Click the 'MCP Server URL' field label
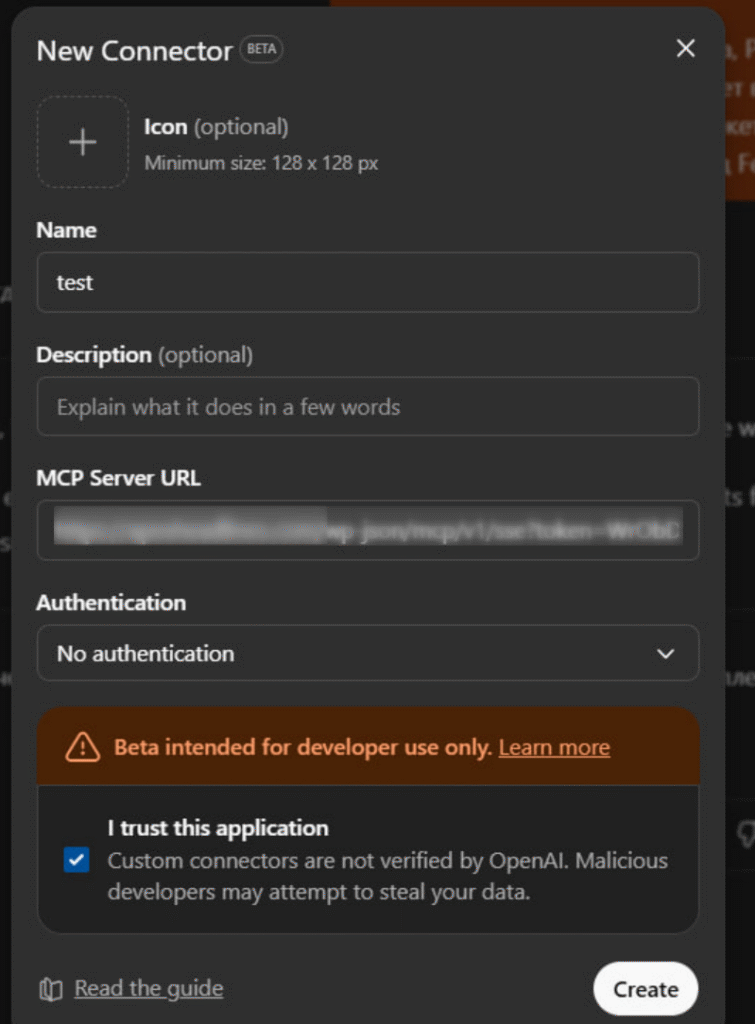 pos(118,478)
